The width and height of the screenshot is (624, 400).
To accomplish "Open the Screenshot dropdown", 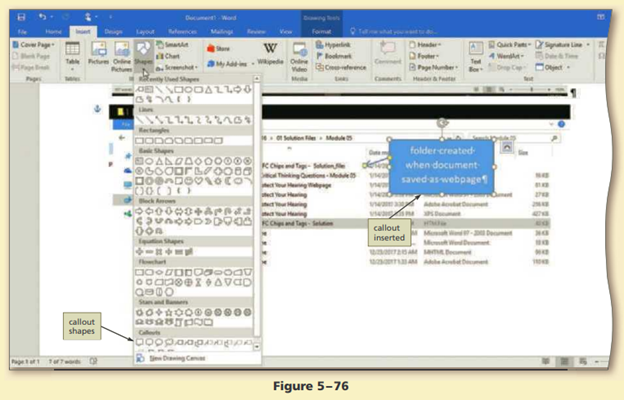I will point(177,67).
